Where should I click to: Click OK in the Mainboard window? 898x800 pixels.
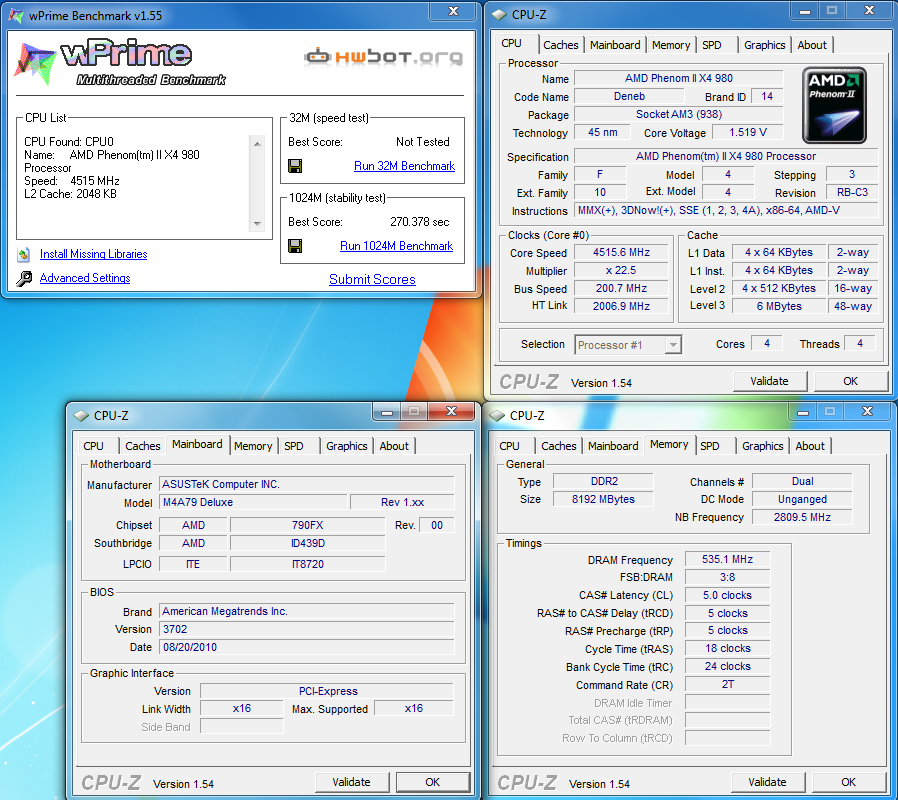click(432, 782)
